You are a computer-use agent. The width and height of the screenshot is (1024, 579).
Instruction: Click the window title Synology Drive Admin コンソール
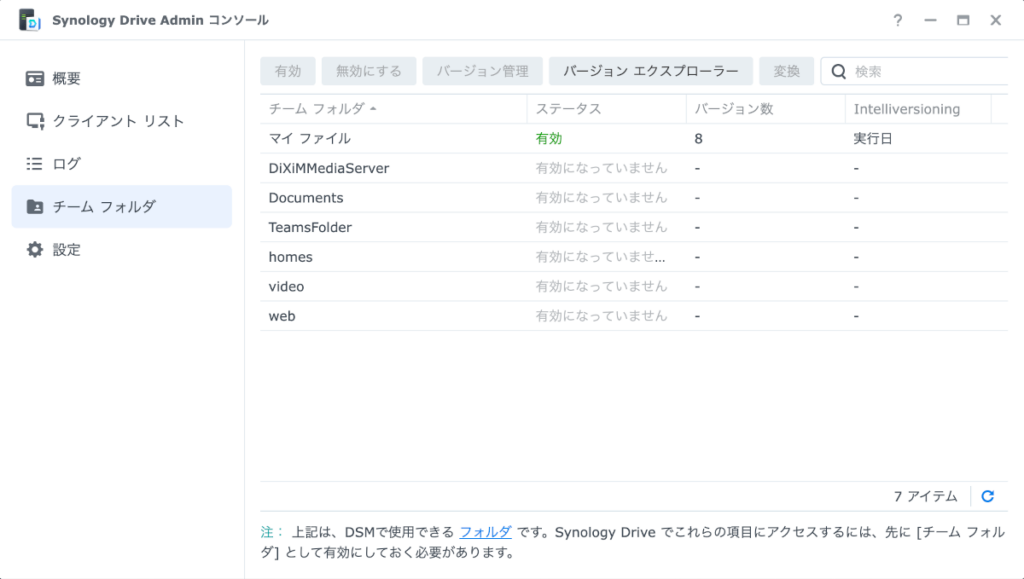(x=160, y=20)
